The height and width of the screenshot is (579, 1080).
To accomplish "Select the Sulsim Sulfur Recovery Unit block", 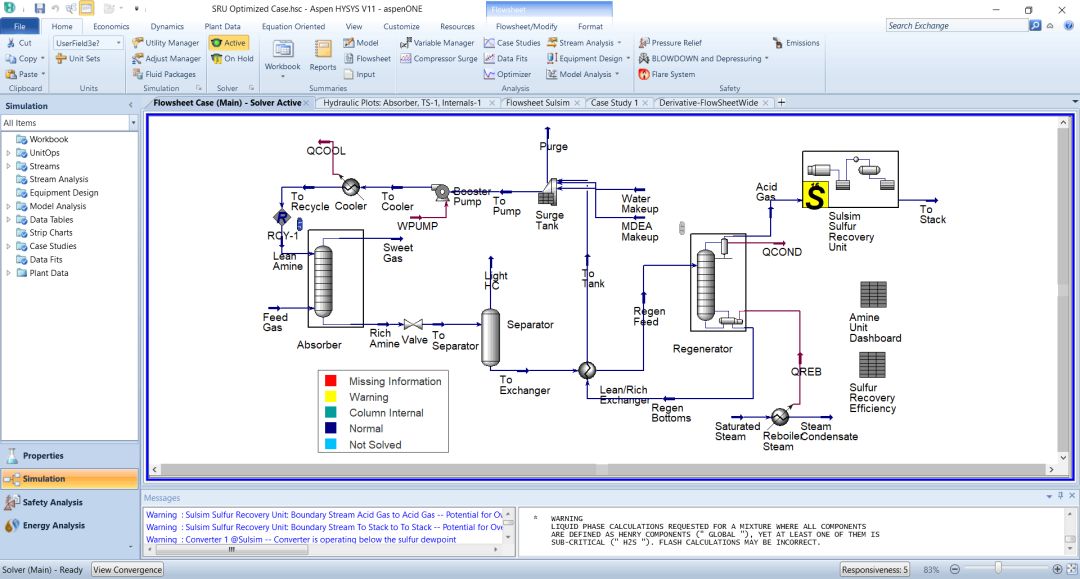I will coord(850,179).
